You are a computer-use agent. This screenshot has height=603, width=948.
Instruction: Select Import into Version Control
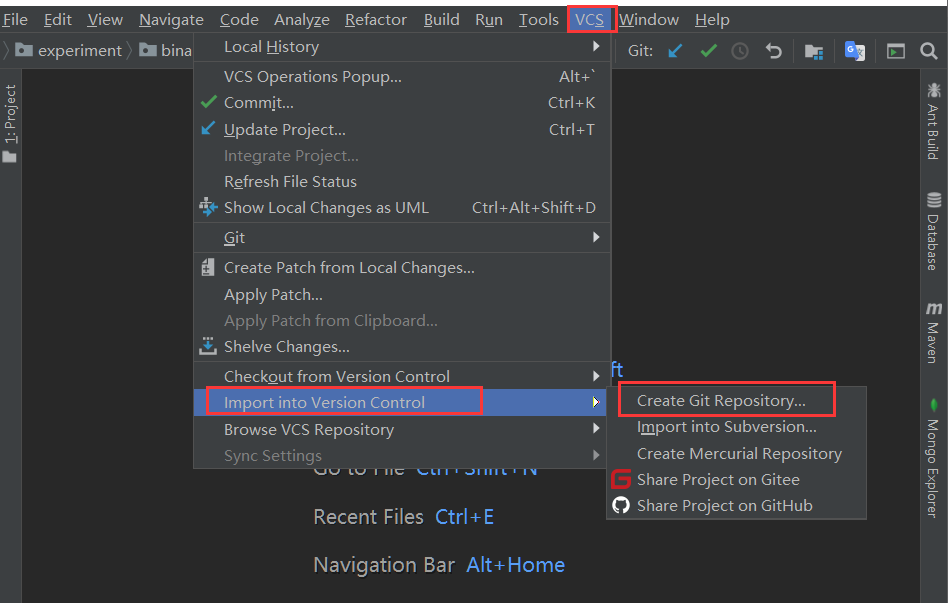coord(402,402)
